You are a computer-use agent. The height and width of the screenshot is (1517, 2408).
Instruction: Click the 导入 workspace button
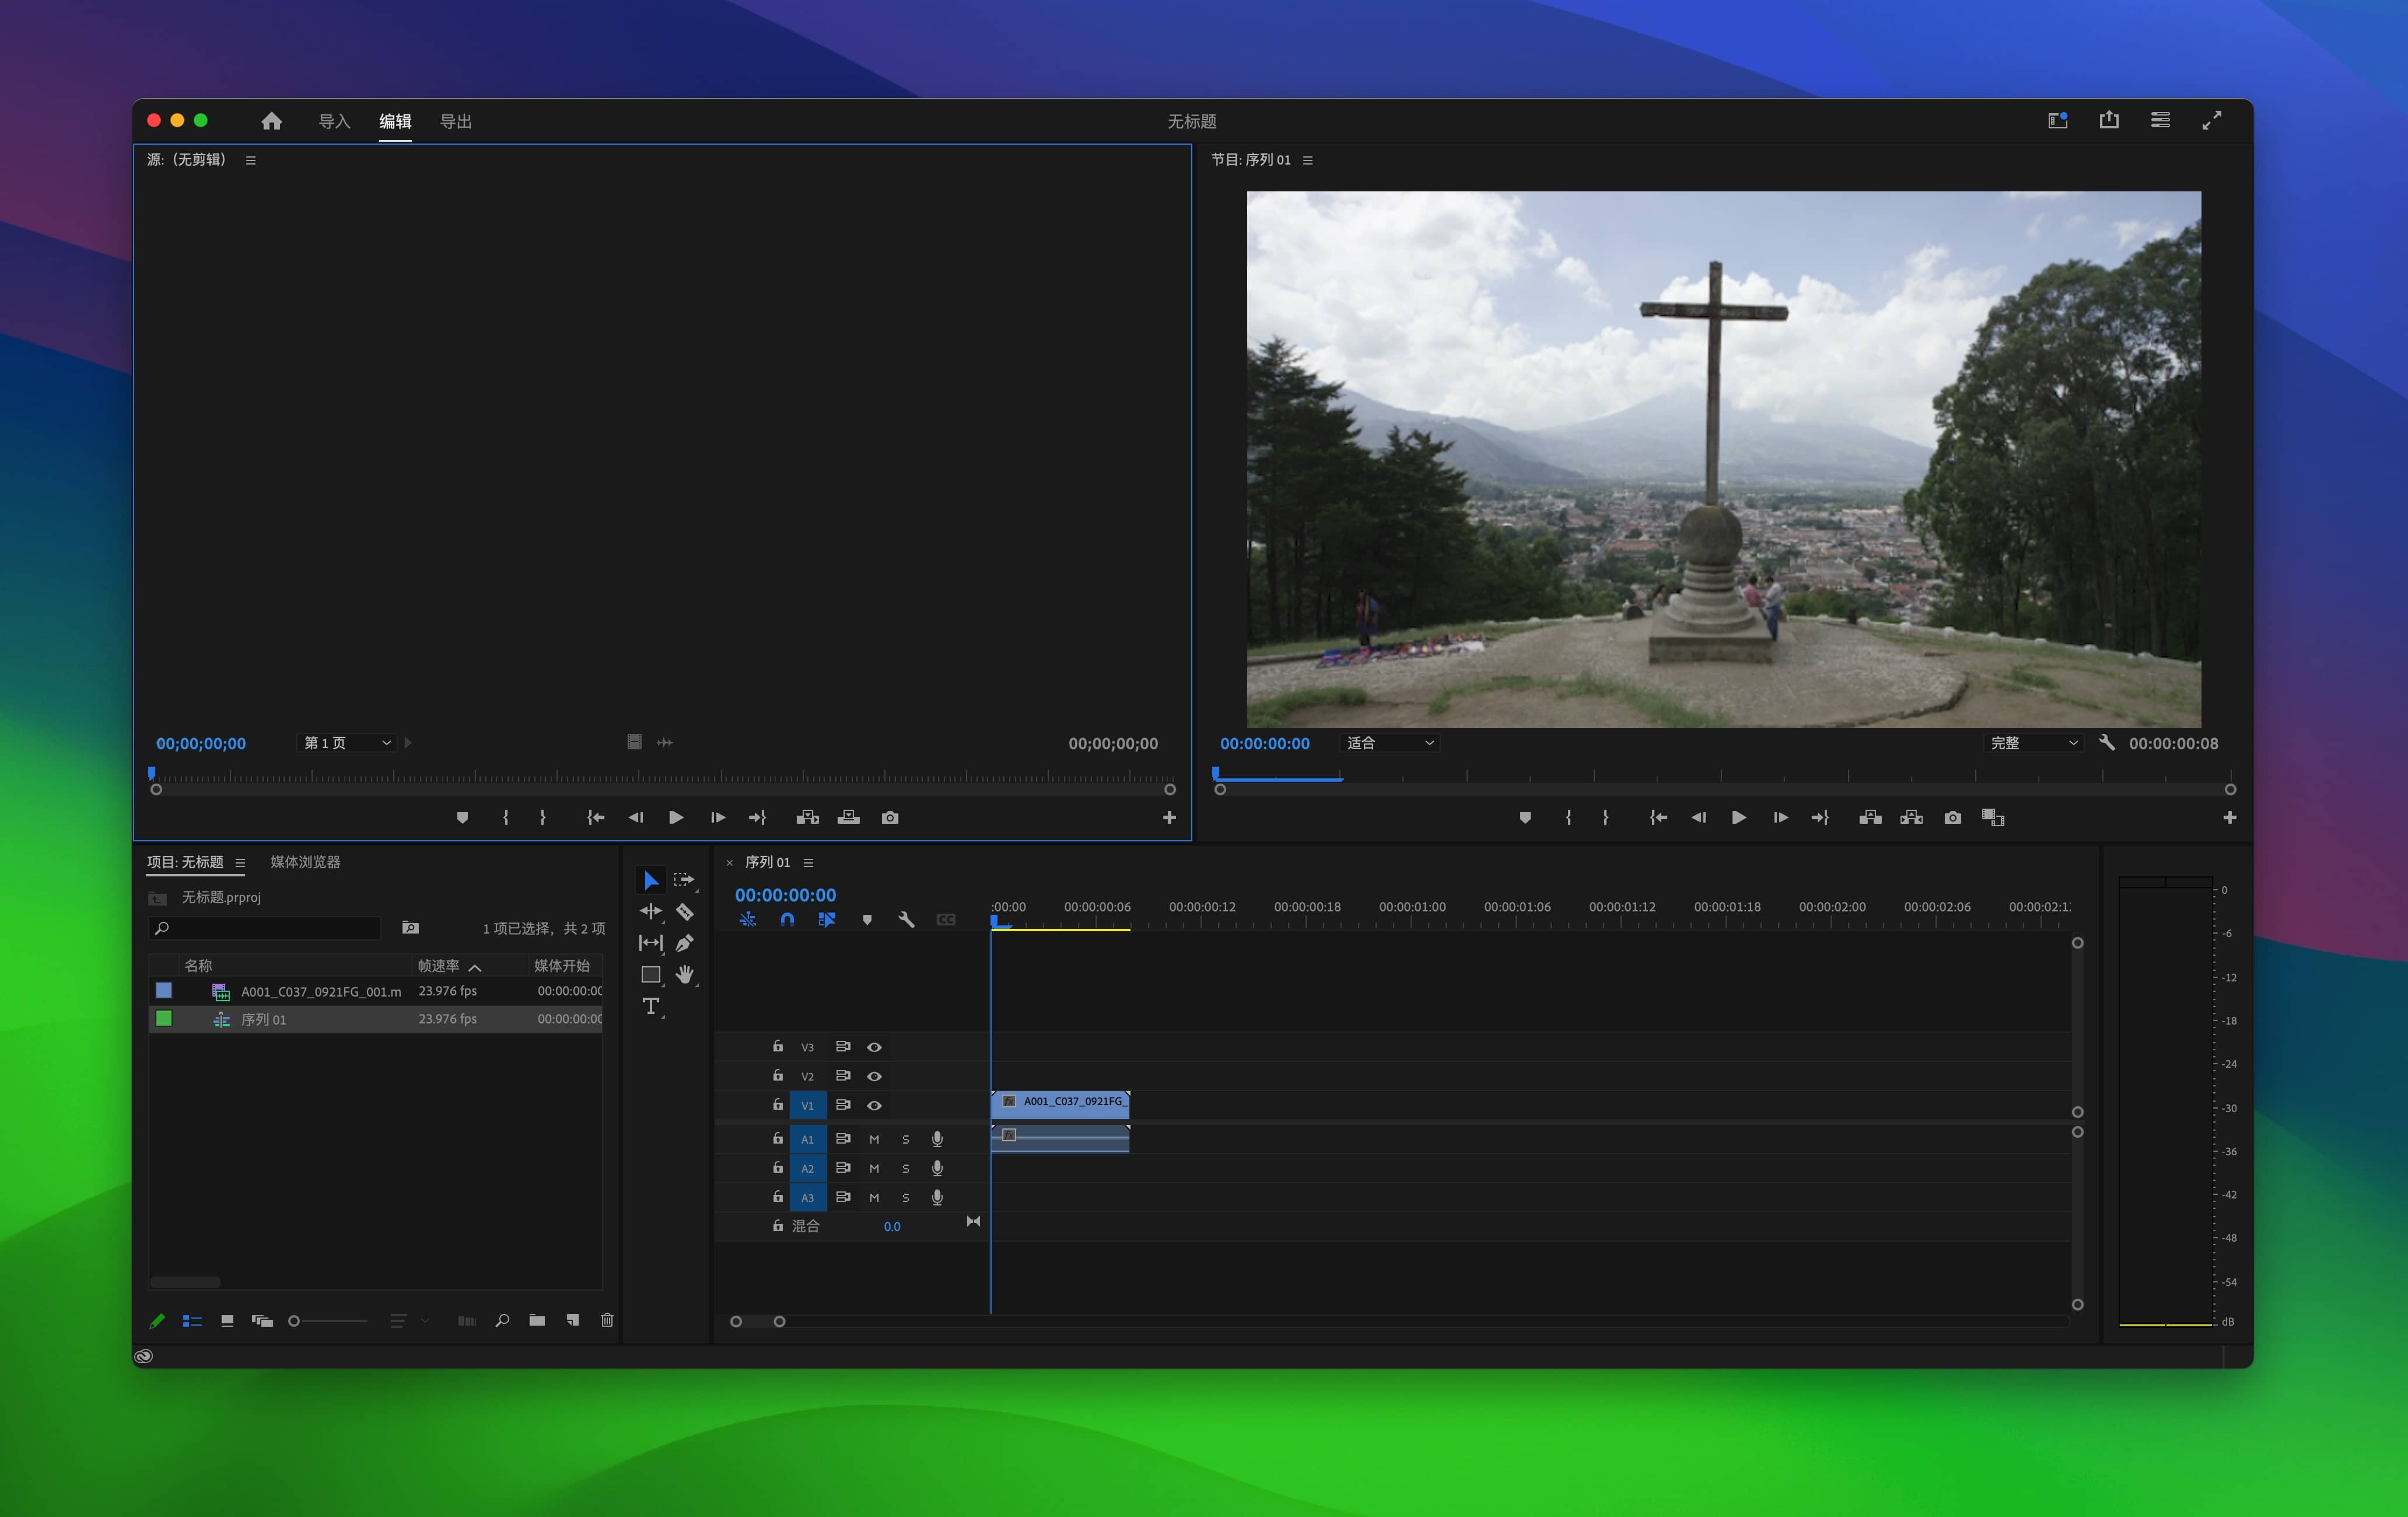pyautogui.click(x=334, y=121)
